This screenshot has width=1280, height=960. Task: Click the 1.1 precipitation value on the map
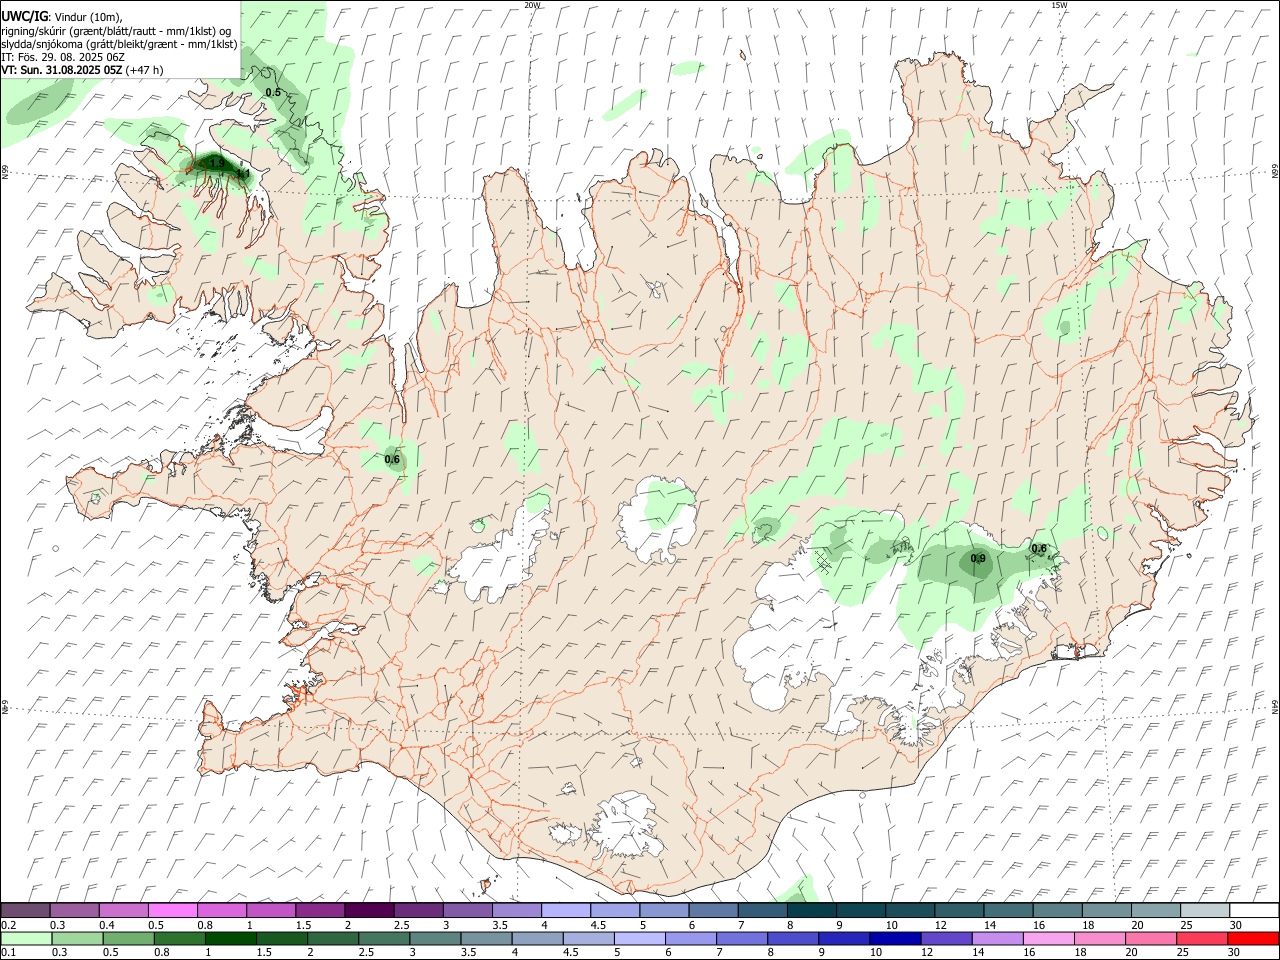(242, 173)
